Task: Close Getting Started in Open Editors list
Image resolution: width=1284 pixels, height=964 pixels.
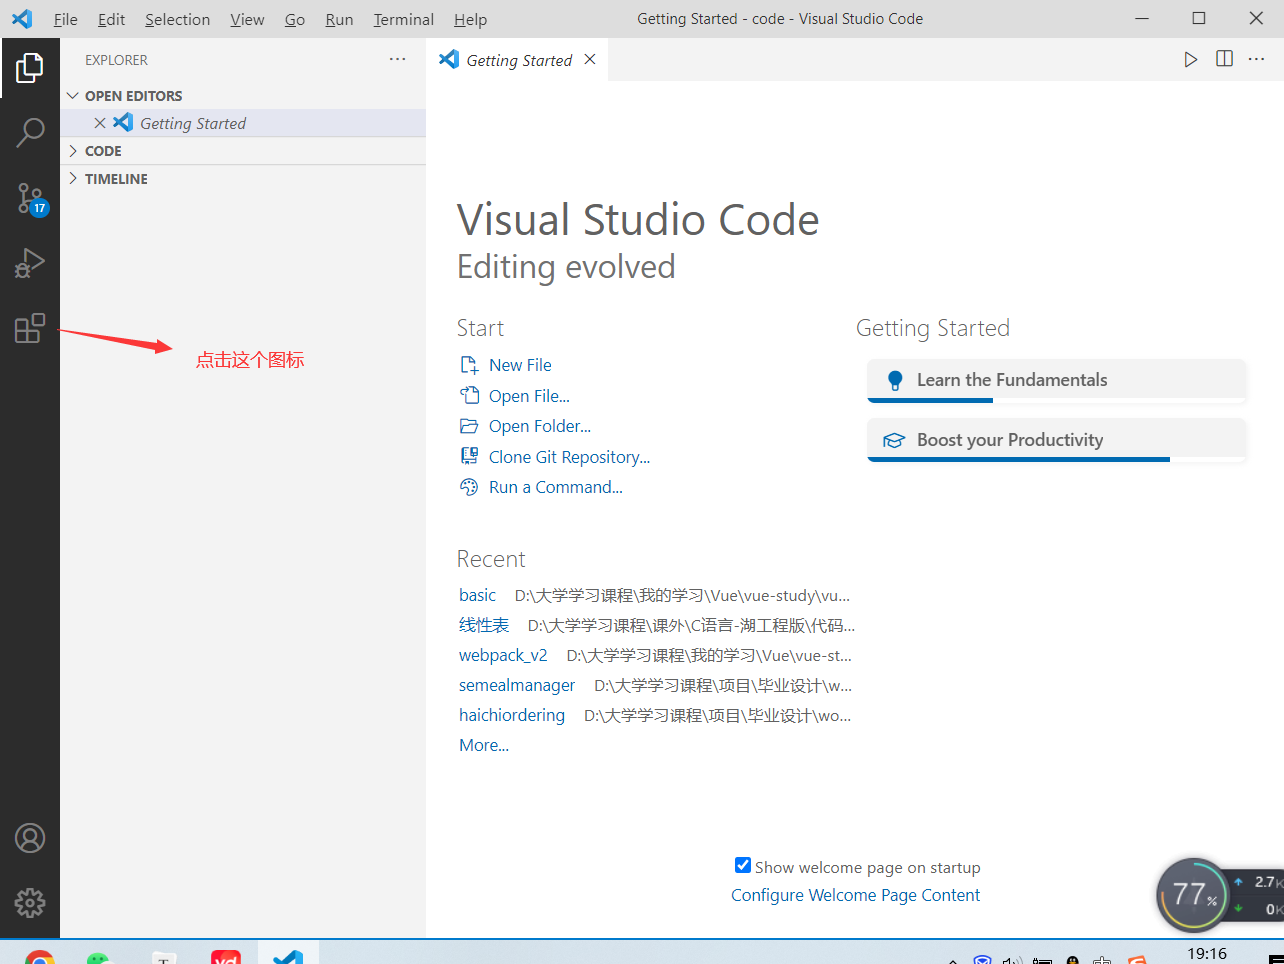Action: (x=100, y=123)
